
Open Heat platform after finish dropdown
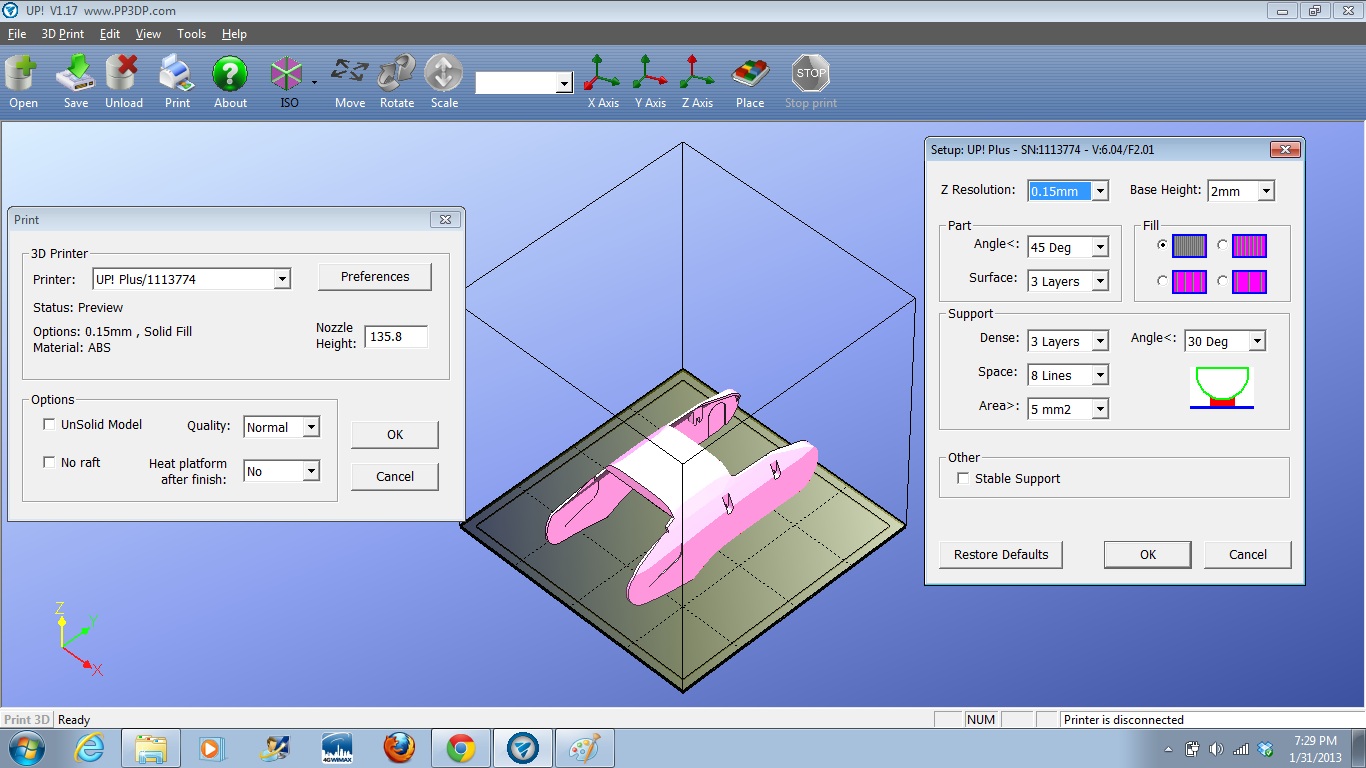311,471
